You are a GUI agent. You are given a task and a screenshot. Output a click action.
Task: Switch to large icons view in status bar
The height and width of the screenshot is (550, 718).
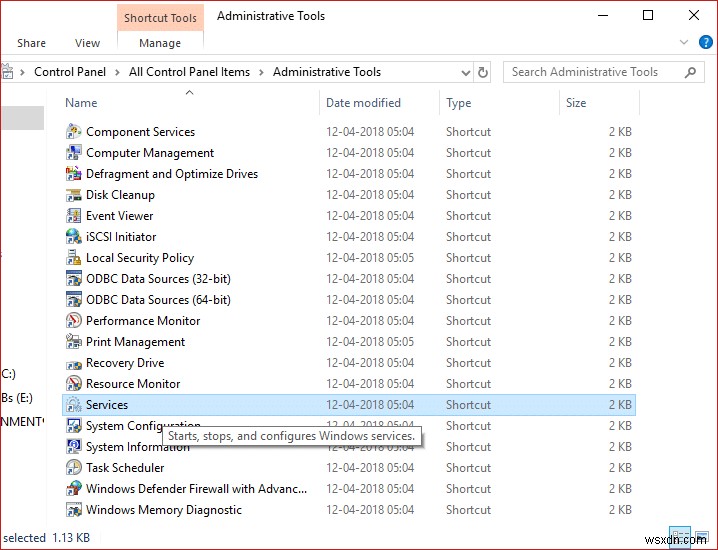tap(704, 537)
